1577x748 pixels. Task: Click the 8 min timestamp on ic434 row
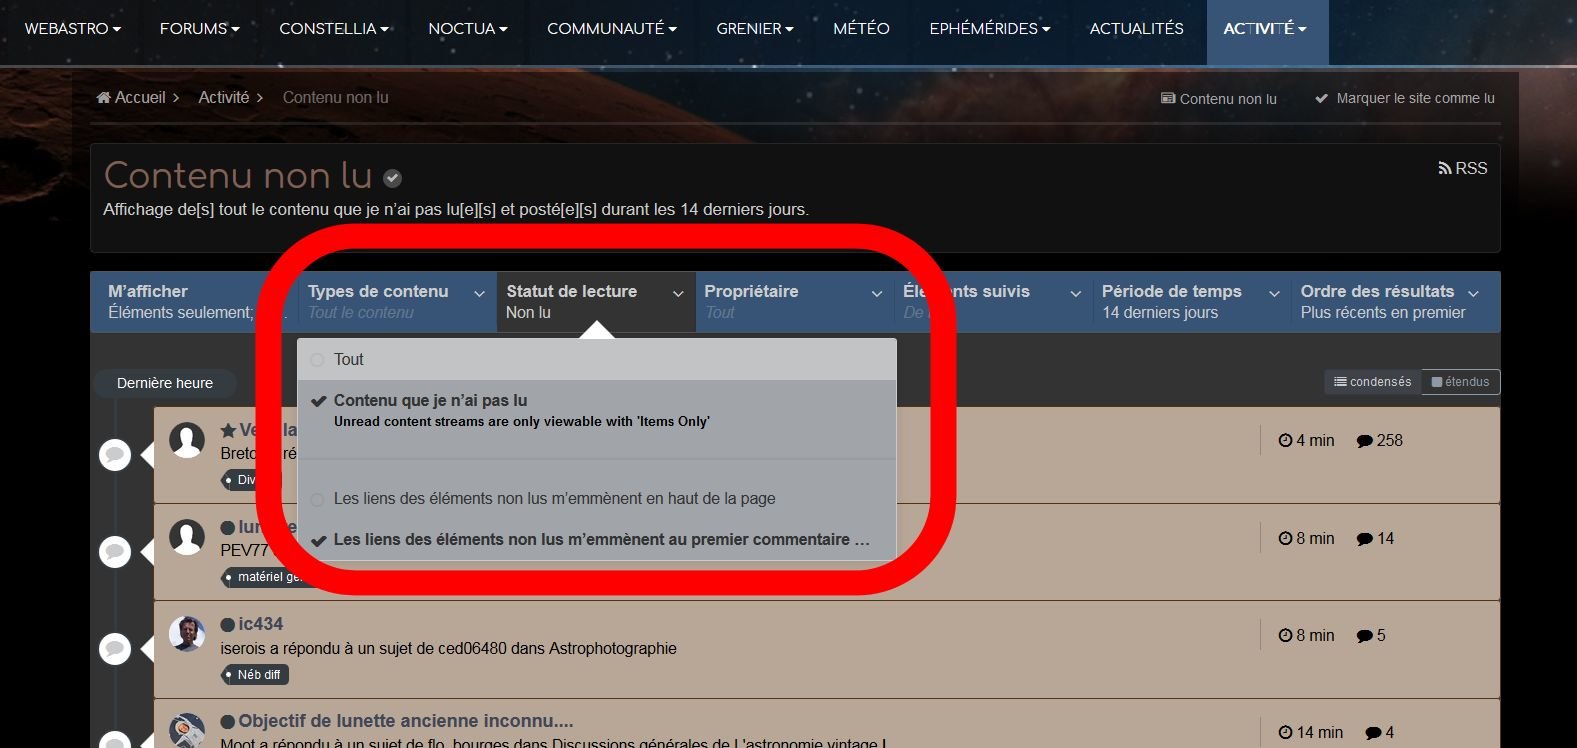pos(1306,635)
